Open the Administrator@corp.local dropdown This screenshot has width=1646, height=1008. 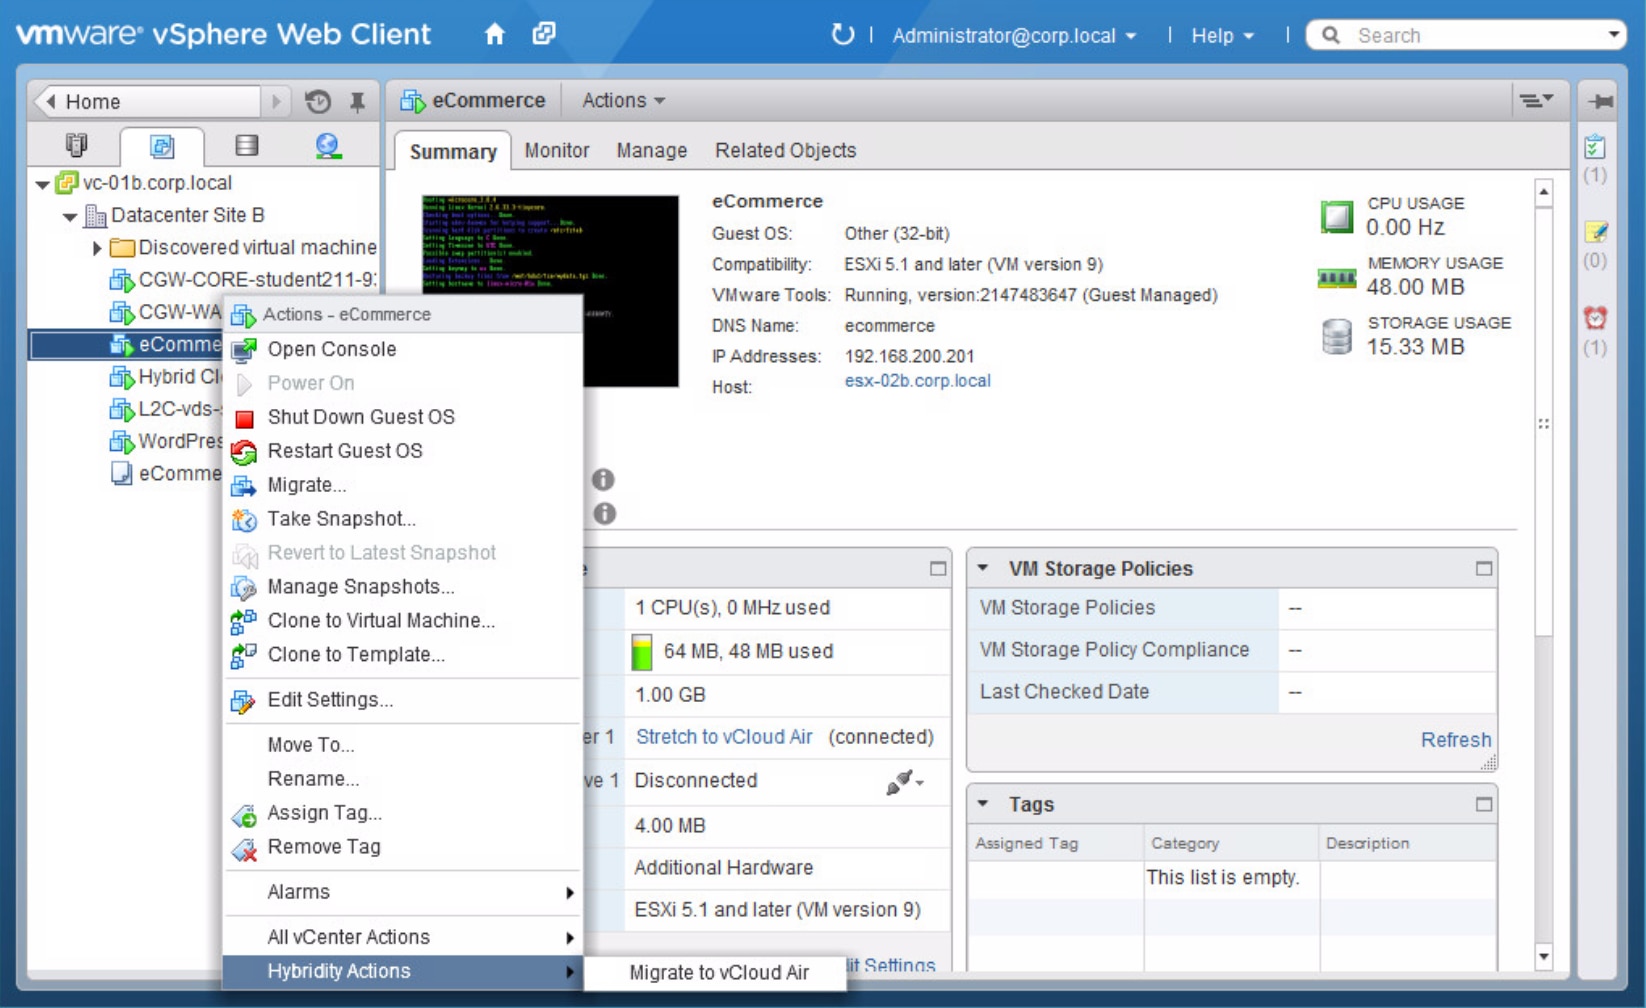(1014, 36)
